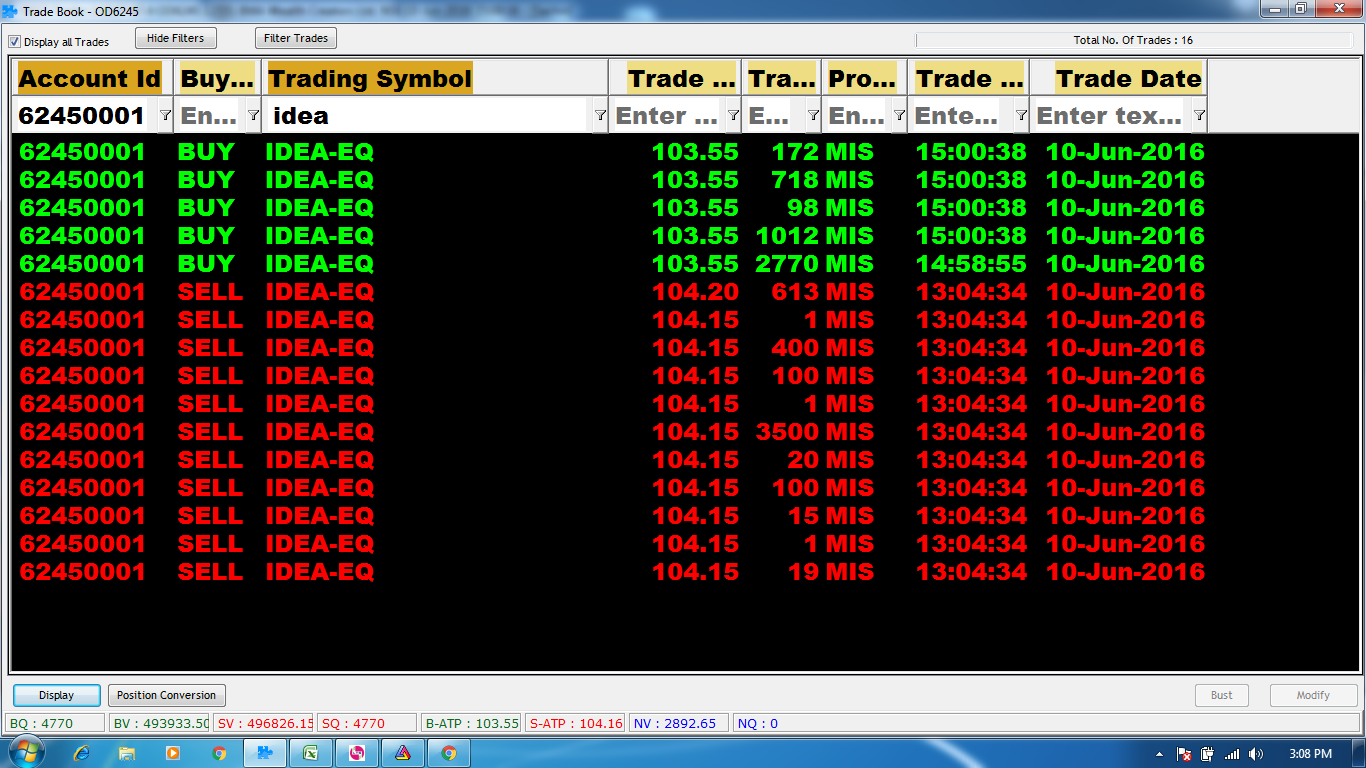Open Trade Time filter funnel icon
The image size is (1366, 768).
[x=1021, y=116]
